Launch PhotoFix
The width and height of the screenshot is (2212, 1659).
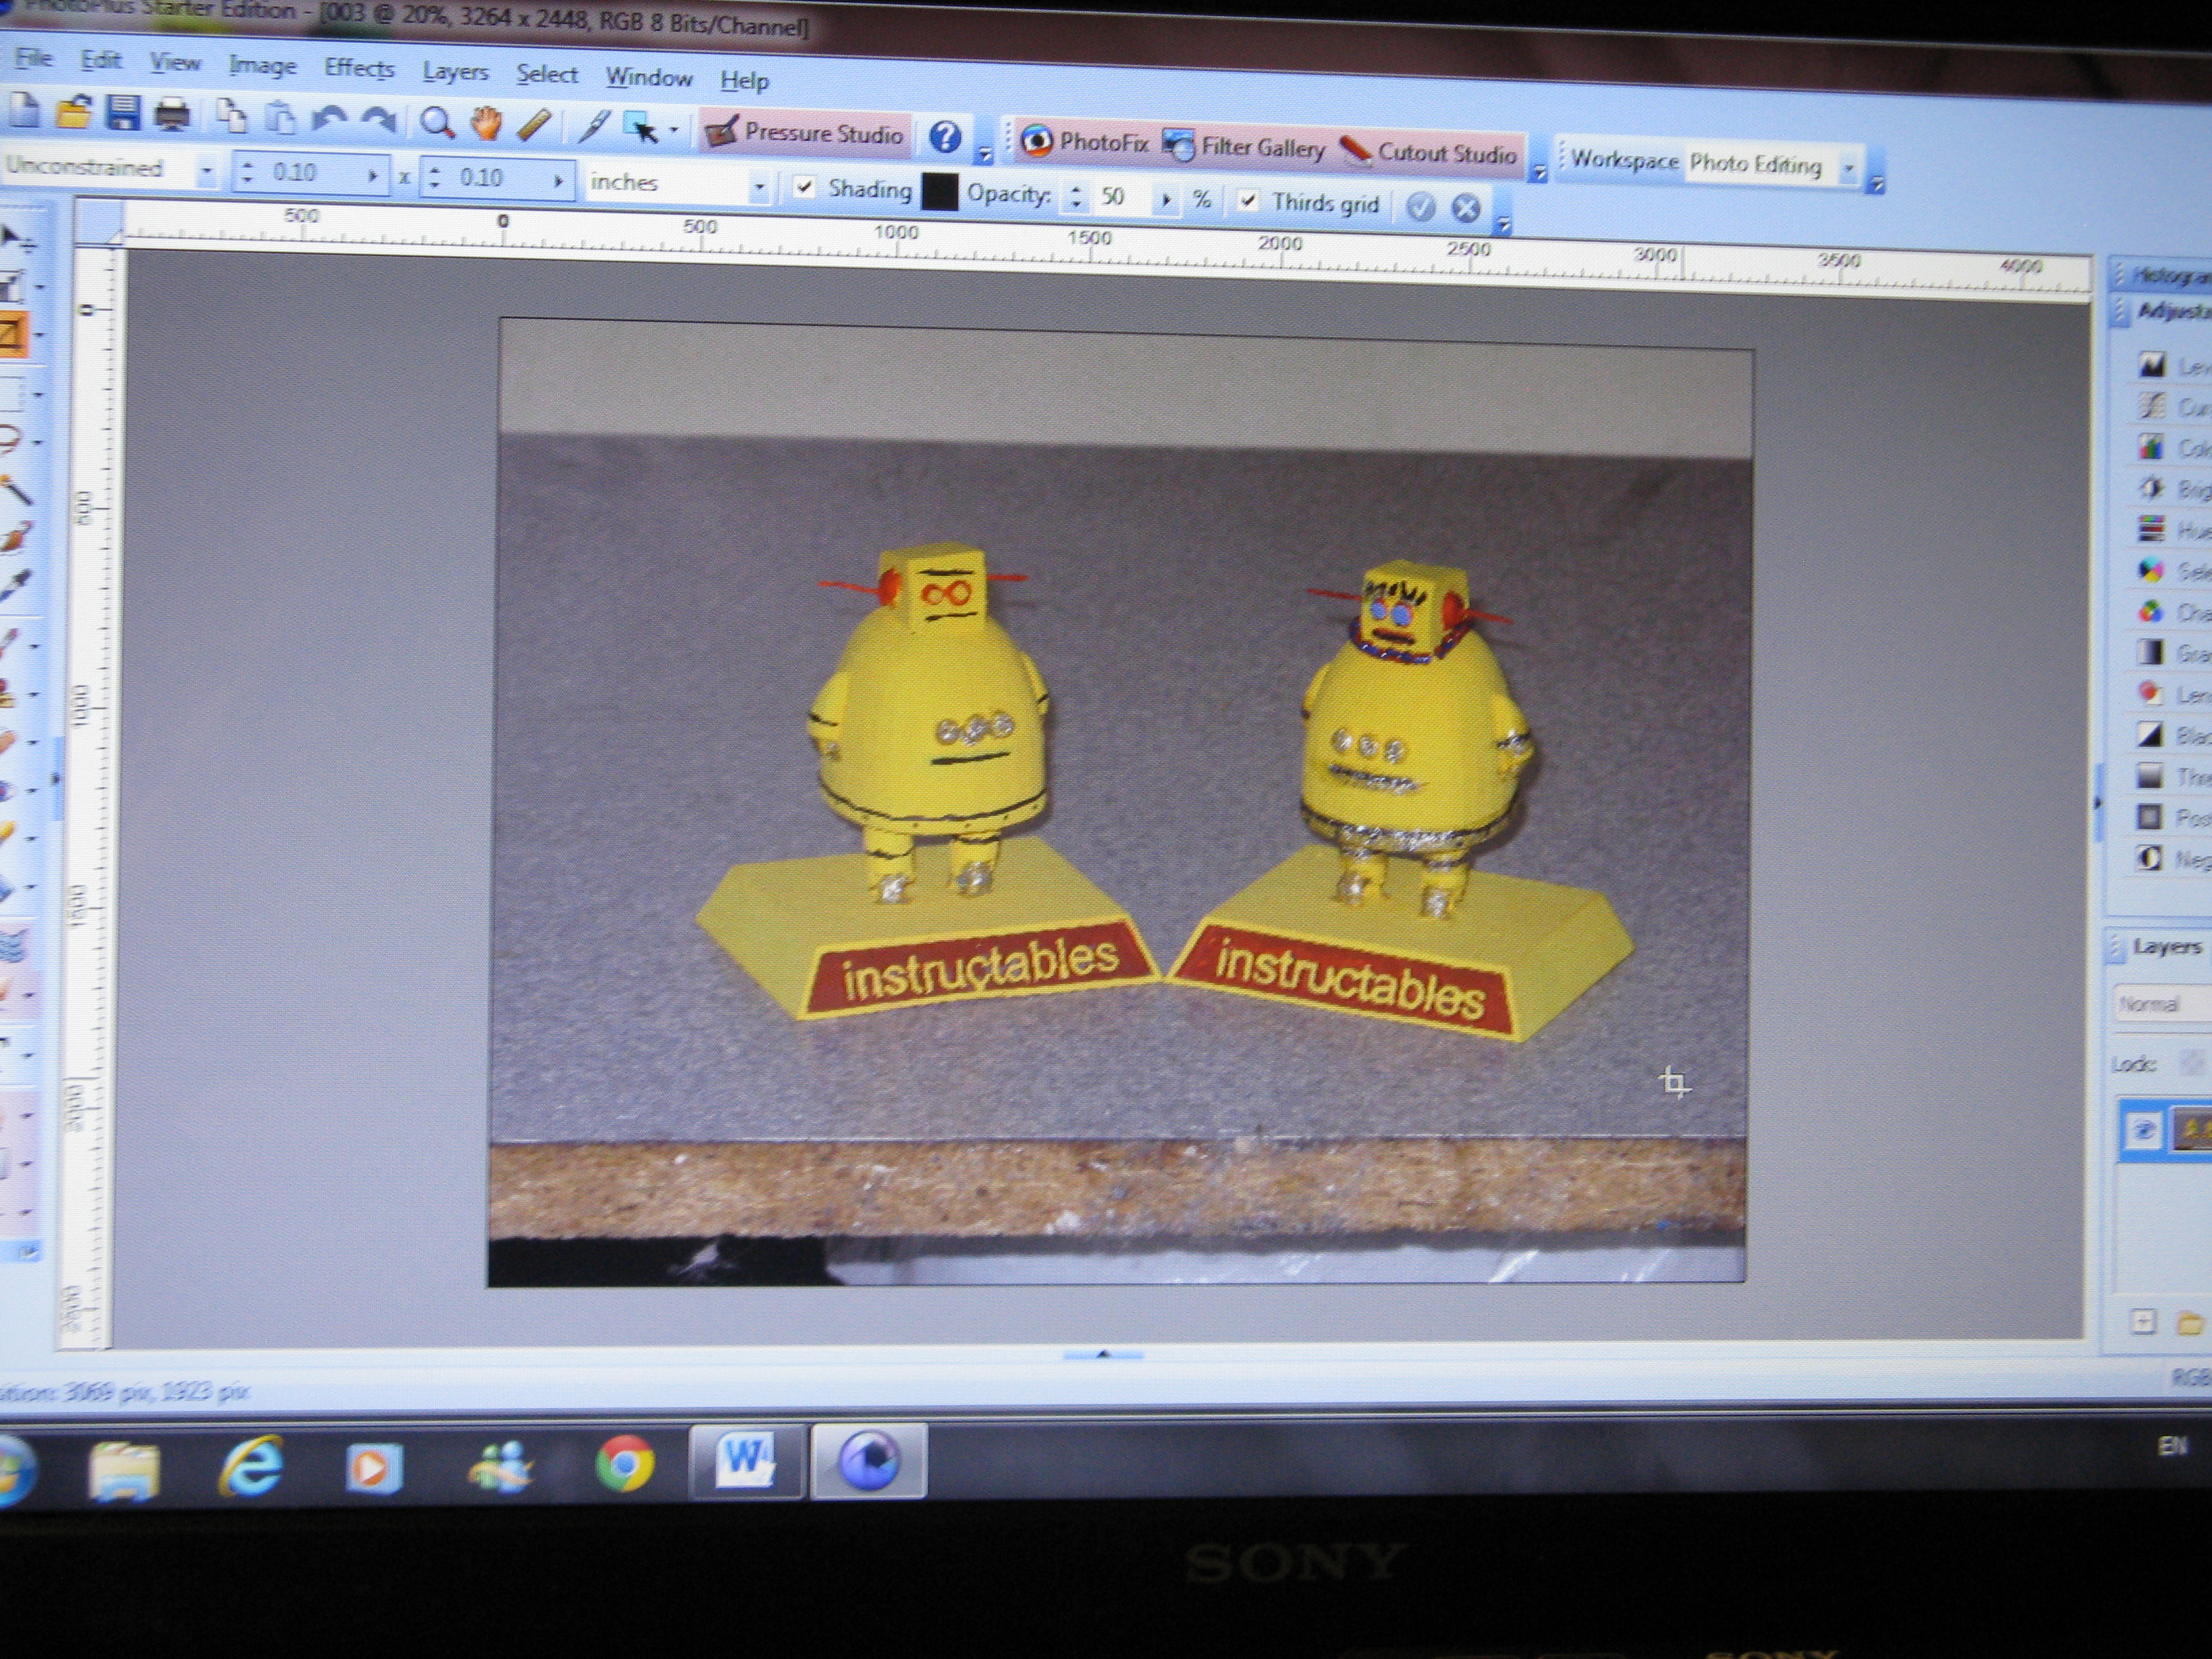click(1085, 142)
